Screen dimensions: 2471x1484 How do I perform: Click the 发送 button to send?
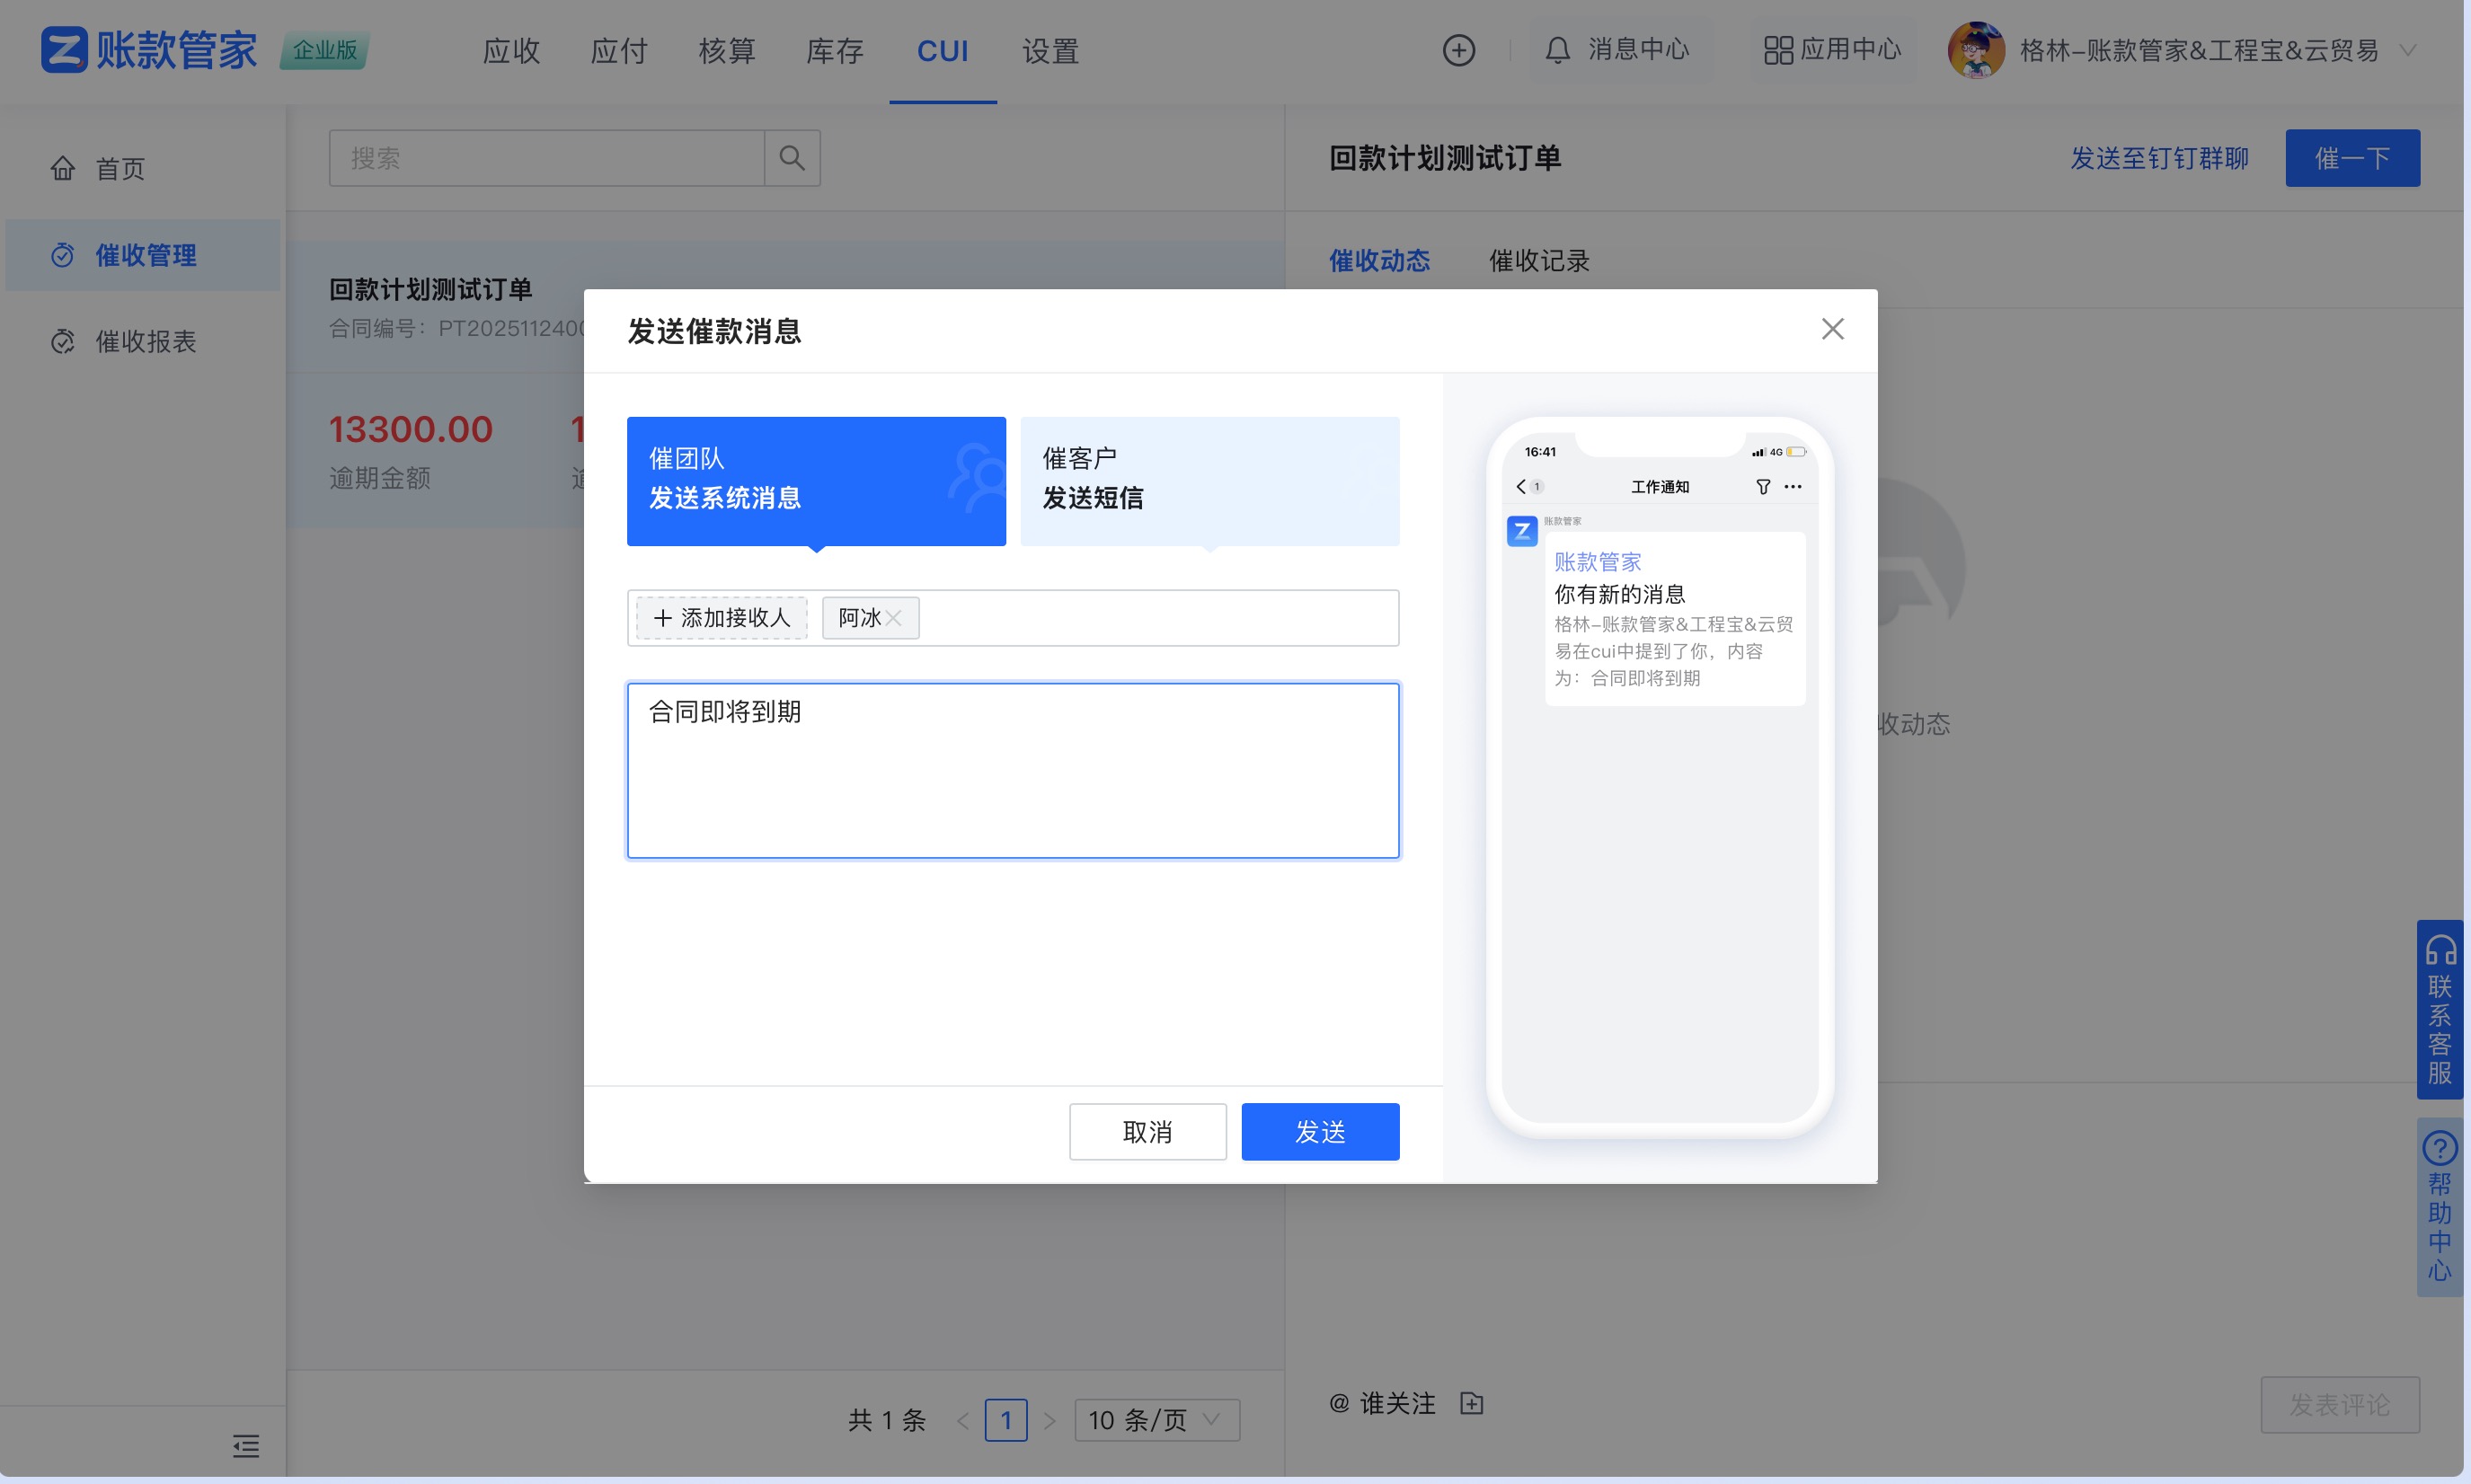coord(1320,1131)
